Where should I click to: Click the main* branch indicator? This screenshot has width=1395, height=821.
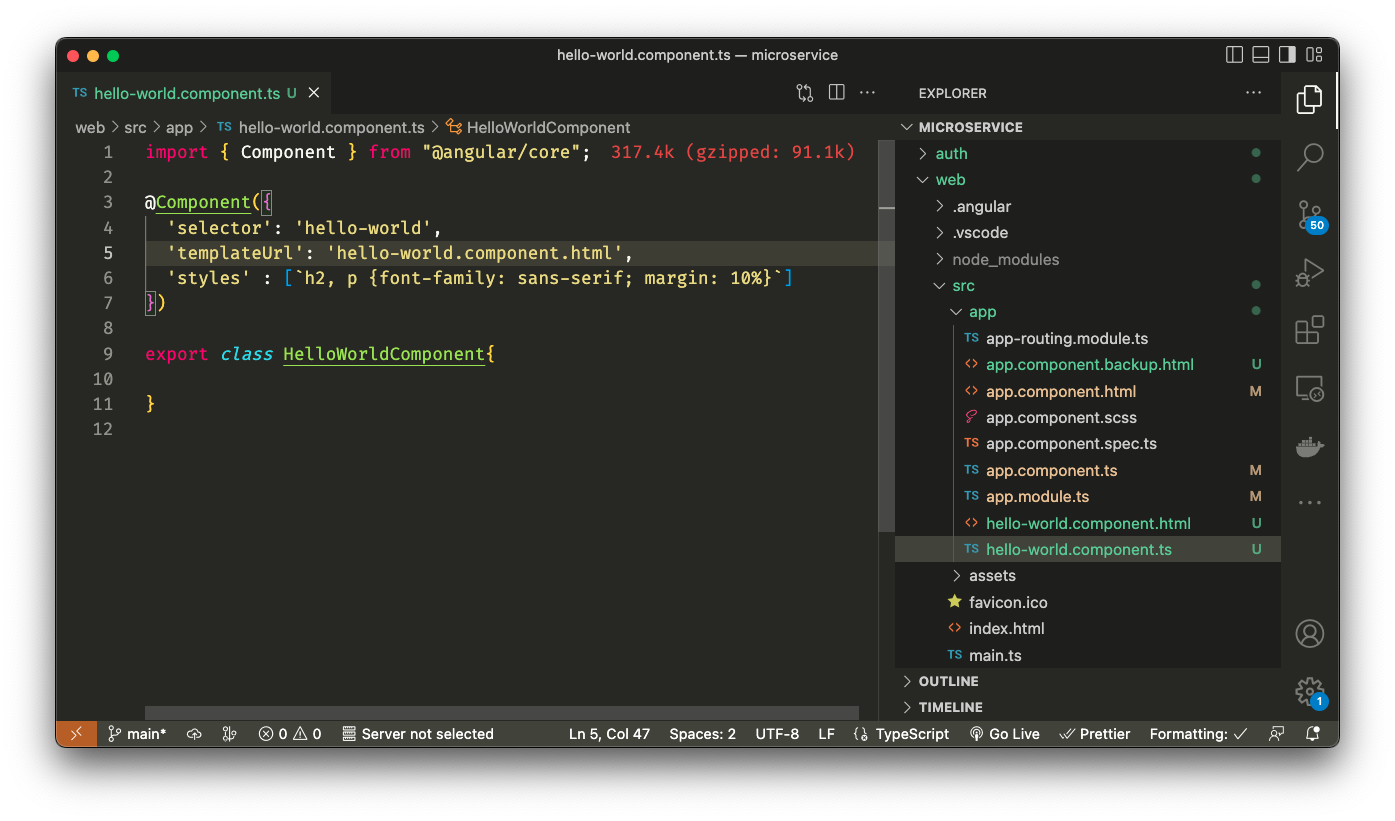click(137, 734)
